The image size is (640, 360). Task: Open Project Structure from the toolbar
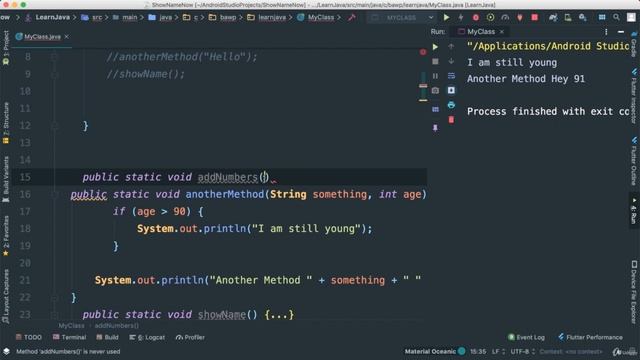[x=602, y=18]
